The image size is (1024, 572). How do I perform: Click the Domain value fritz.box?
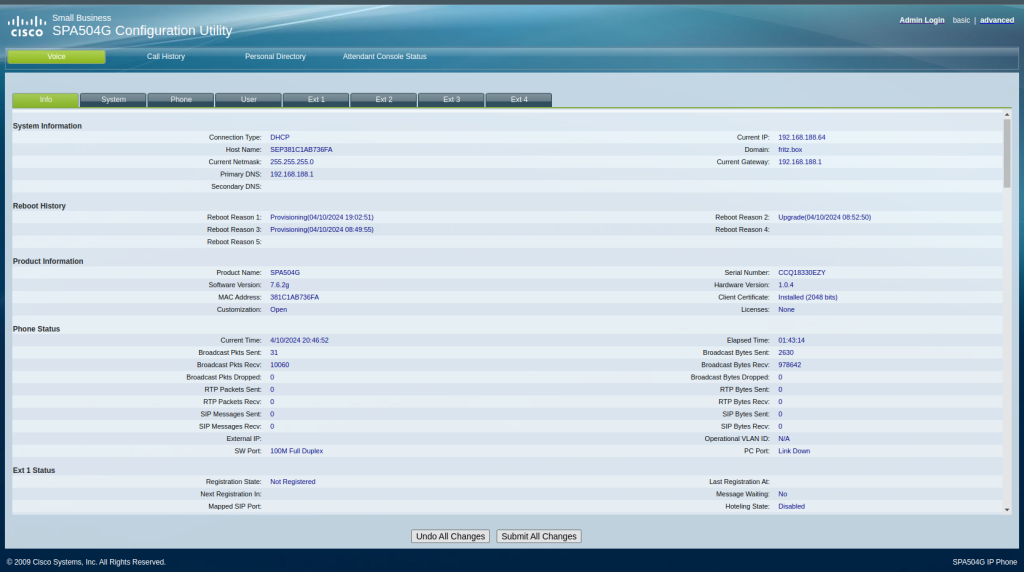[790, 150]
